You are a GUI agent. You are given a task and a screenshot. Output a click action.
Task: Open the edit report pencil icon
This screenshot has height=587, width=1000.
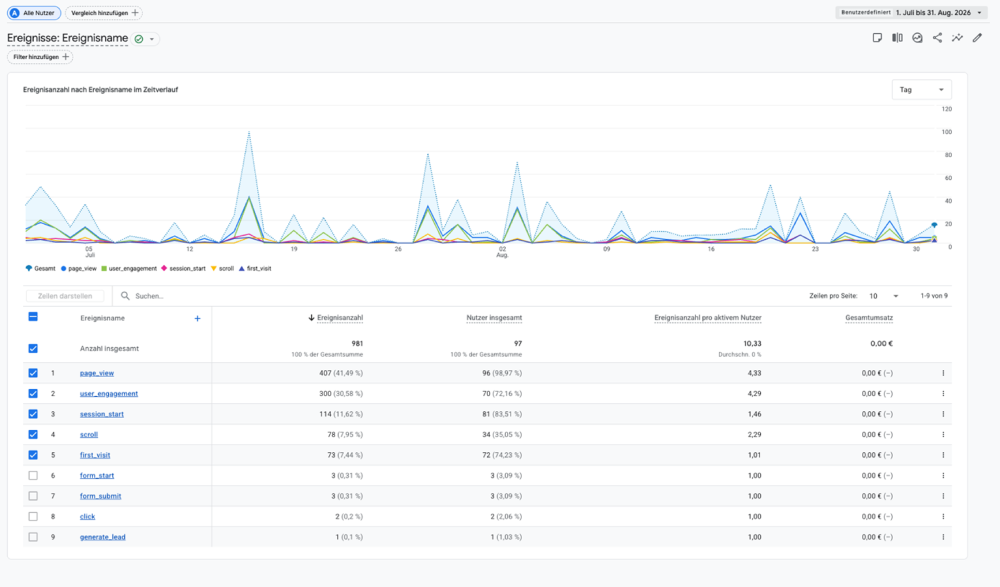click(977, 38)
